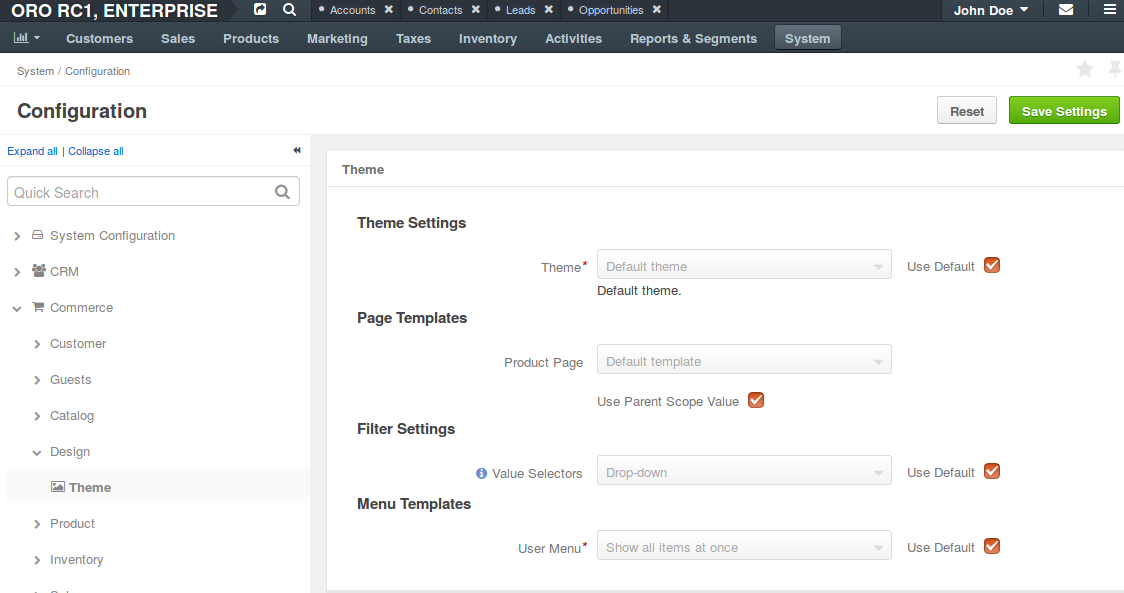This screenshot has width=1124, height=593.
Task: Expand the CRM tree node
Action: click(x=17, y=272)
